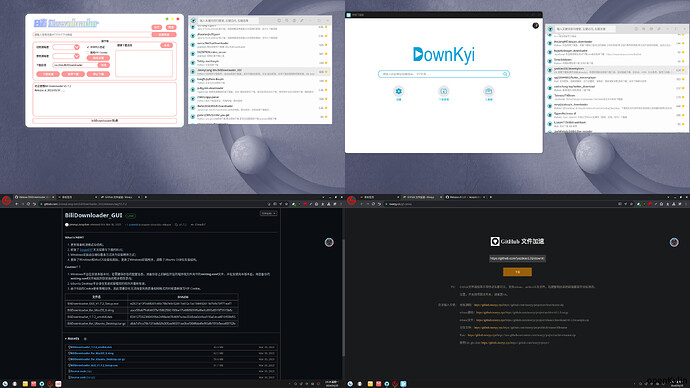Click the green dot window control in Bili Downloader
690x388 pixels.
[167, 19]
